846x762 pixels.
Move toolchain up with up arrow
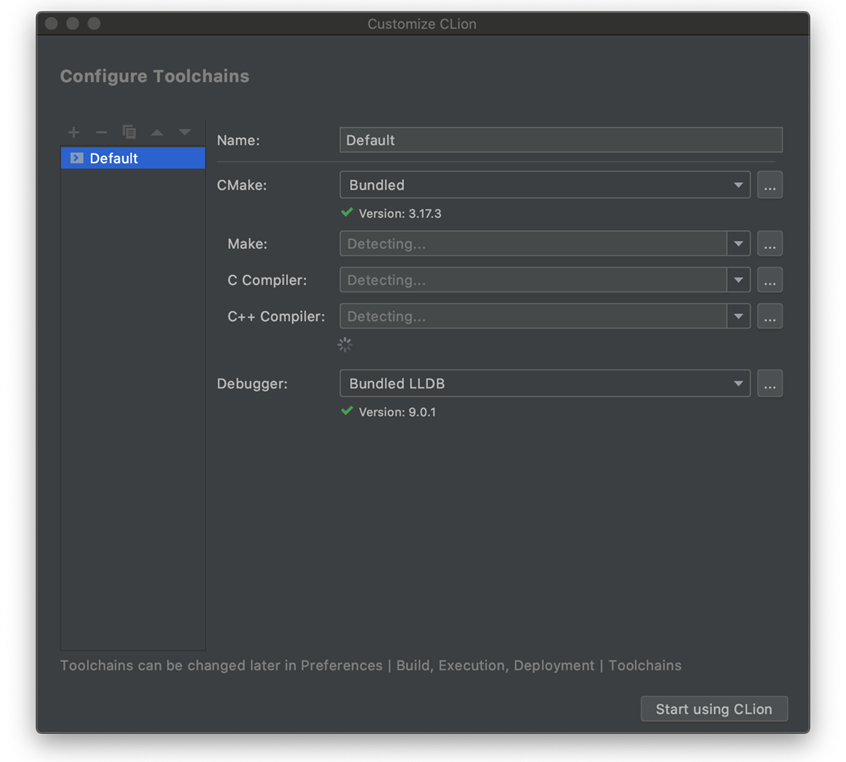[157, 132]
